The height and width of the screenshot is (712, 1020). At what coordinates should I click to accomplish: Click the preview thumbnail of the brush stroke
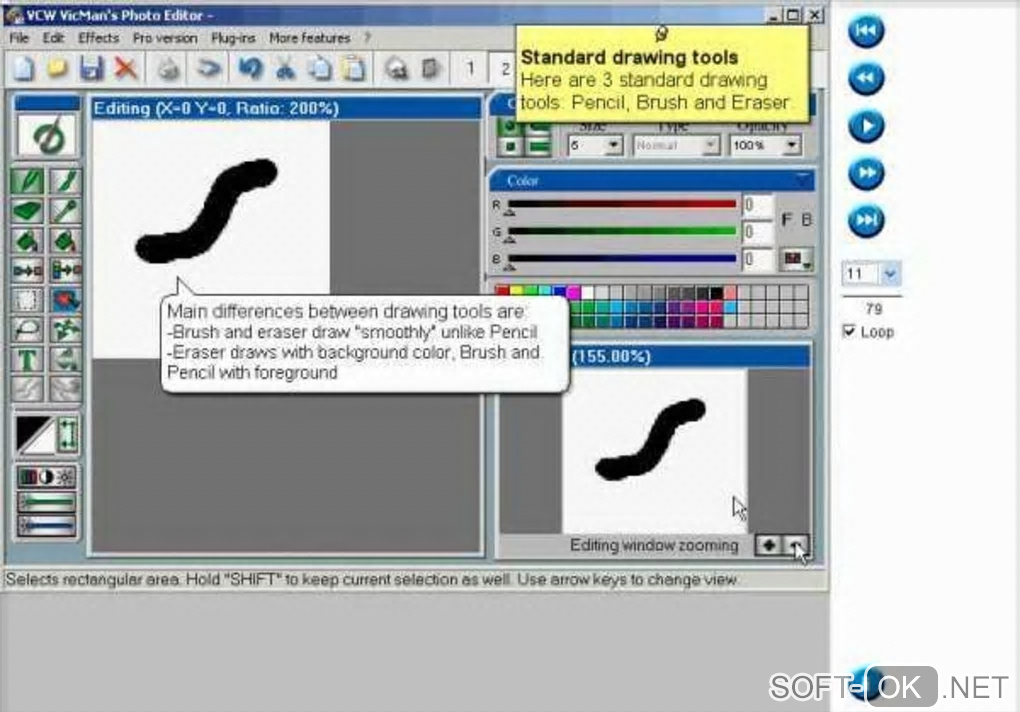[654, 451]
